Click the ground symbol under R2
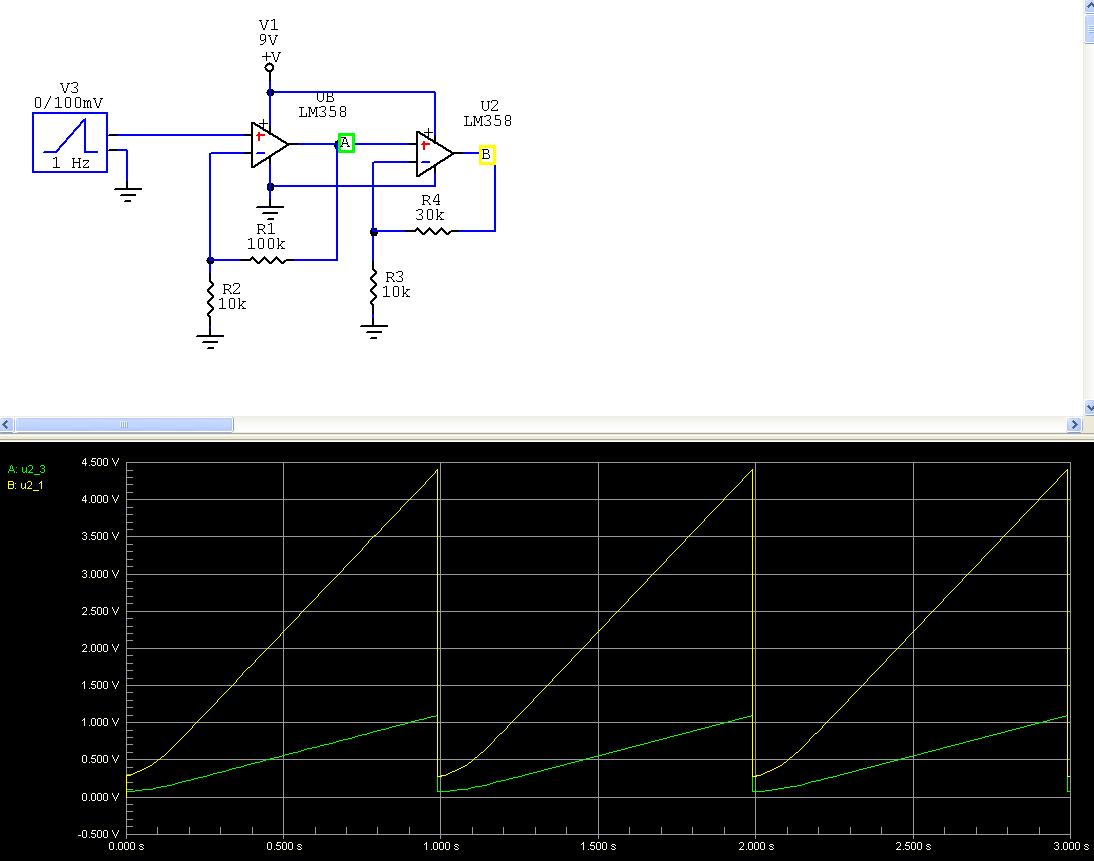1094x861 pixels. click(x=210, y=341)
